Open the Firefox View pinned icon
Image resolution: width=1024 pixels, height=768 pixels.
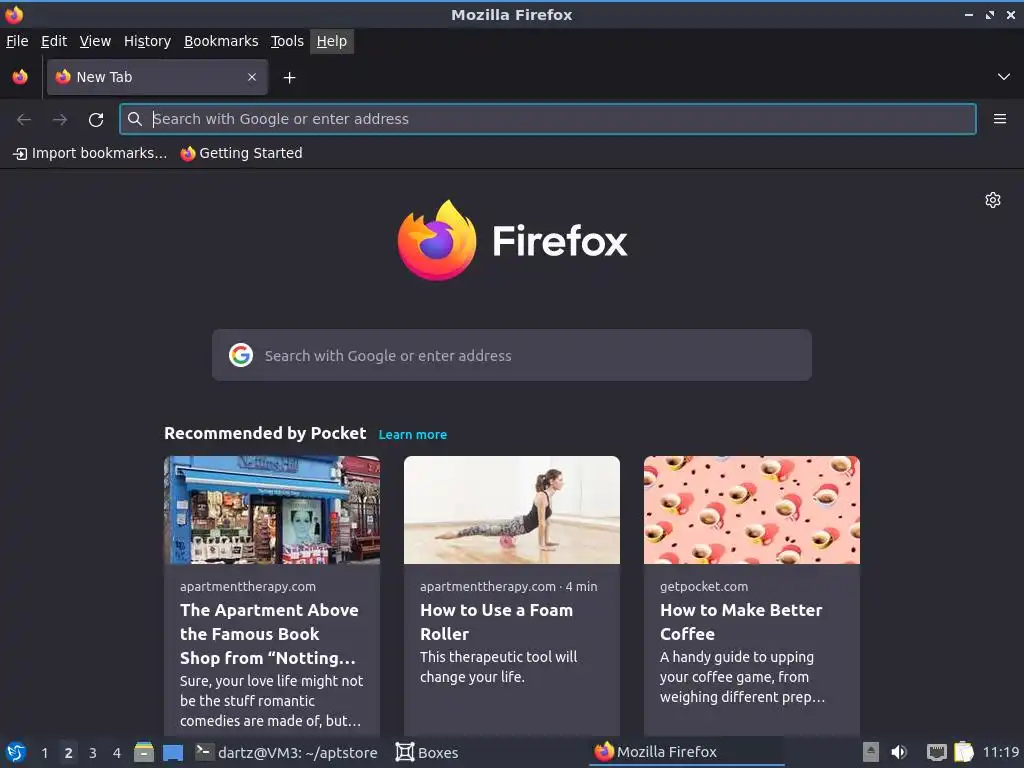pos(20,77)
